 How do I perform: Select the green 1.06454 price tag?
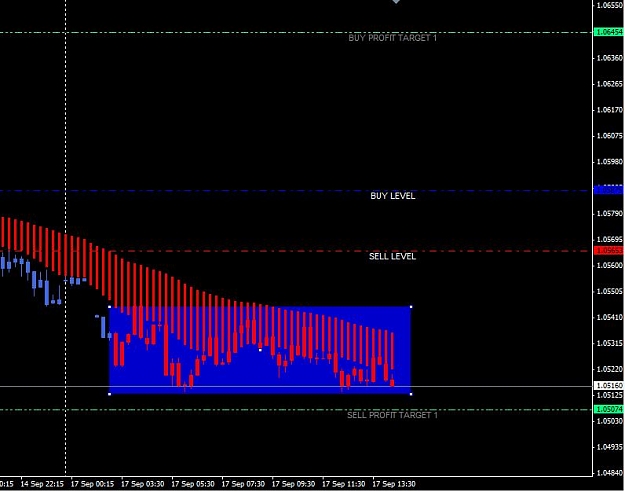(x=609, y=32)
